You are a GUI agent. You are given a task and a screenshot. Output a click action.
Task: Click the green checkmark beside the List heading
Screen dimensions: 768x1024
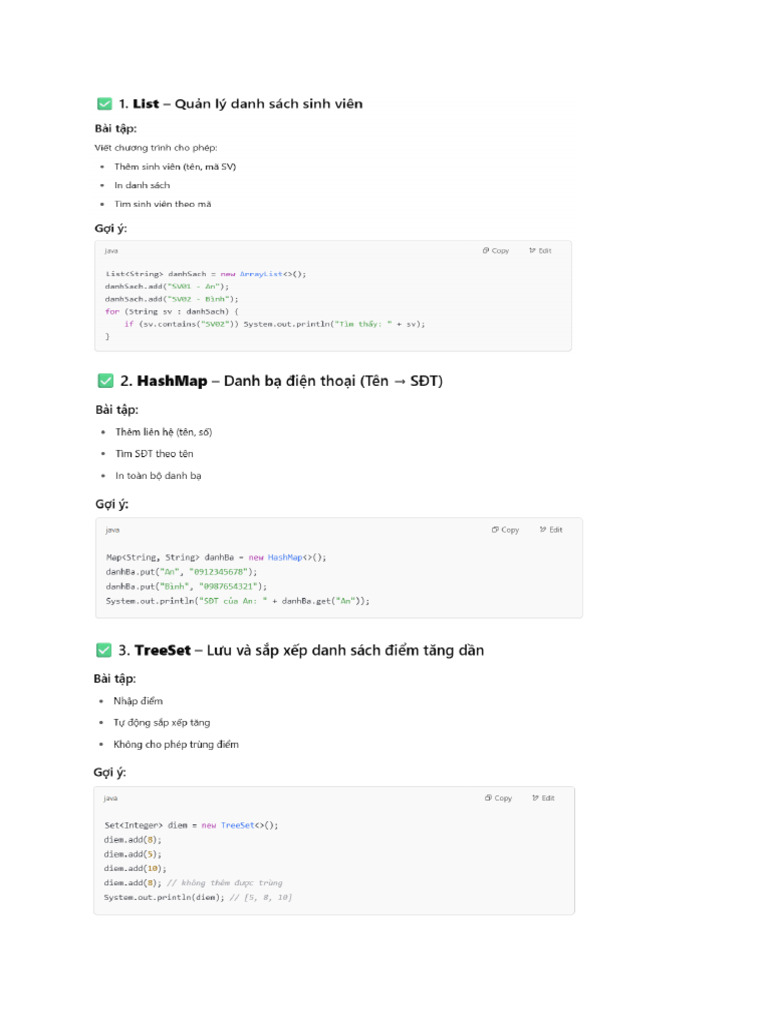[x=104, y=103]
